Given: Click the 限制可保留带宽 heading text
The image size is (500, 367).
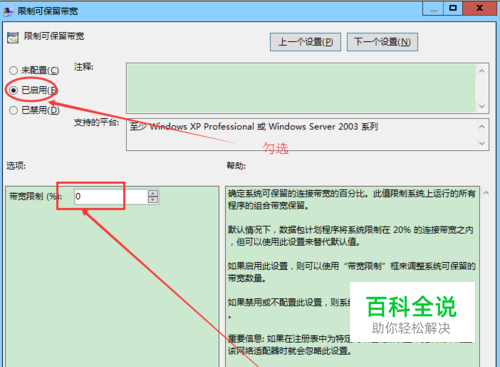Looking at the screenshot, I should (54, 36).
